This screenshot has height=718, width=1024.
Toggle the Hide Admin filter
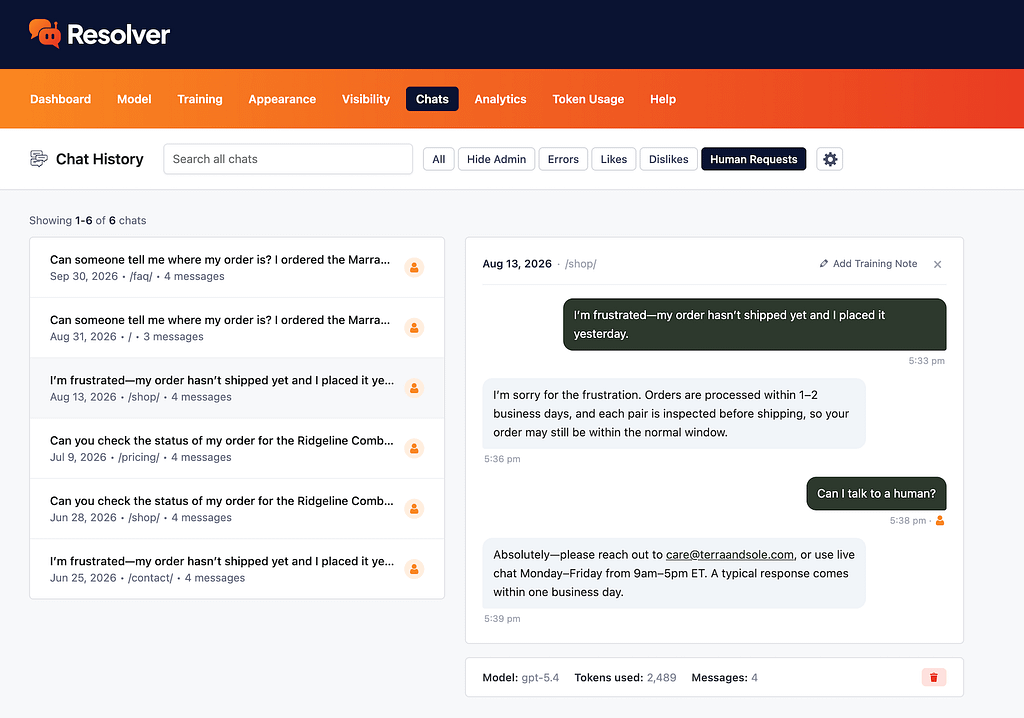496,159
